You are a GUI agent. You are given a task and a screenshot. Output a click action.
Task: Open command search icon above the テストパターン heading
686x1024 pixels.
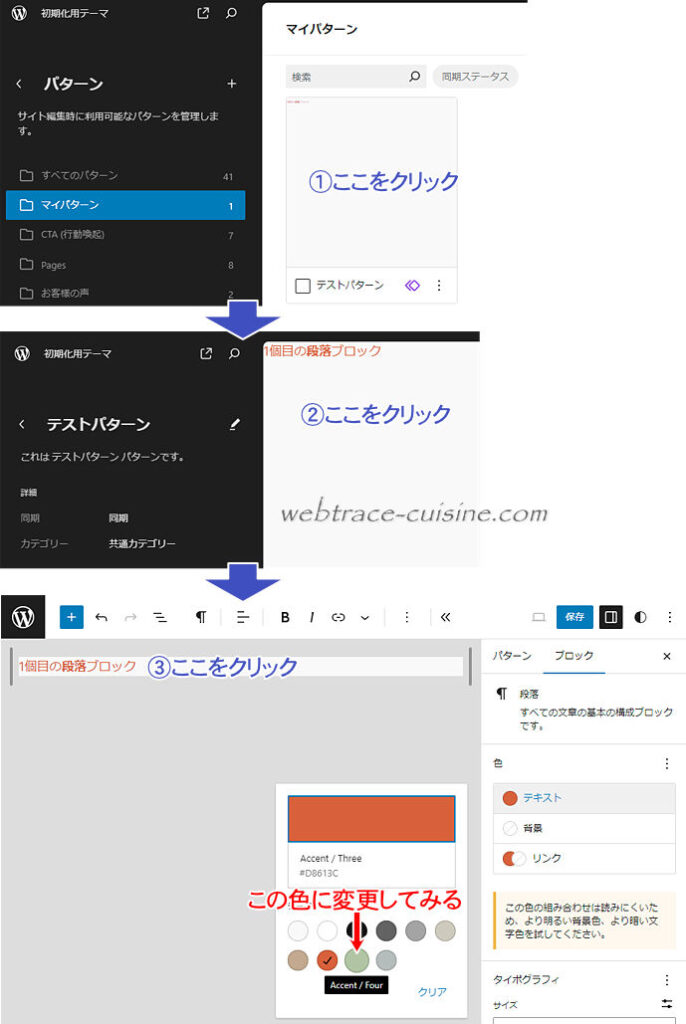pos(234,353)
